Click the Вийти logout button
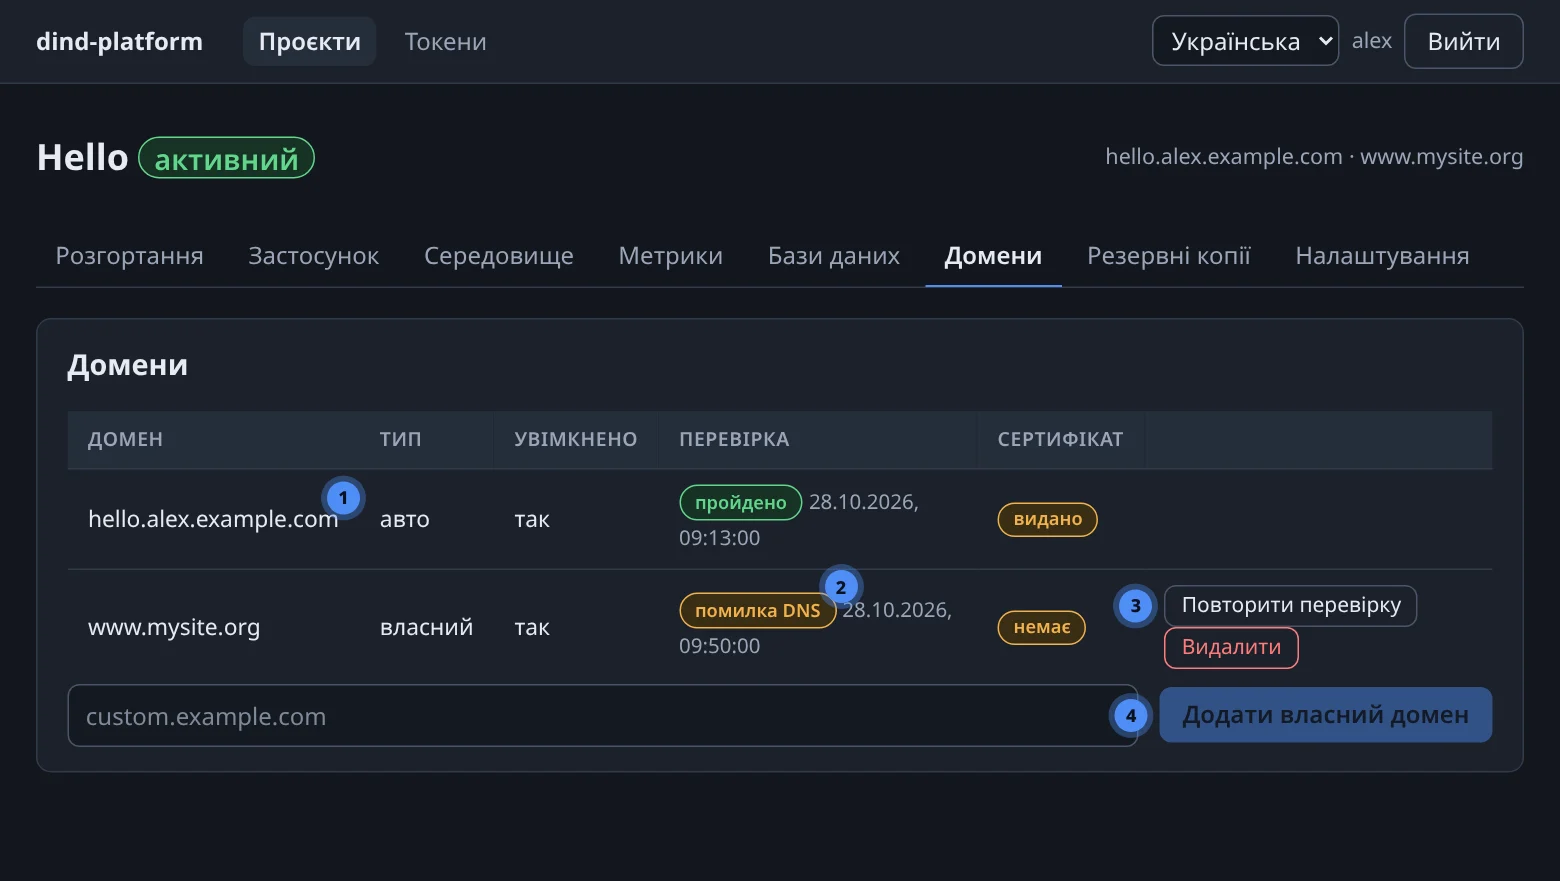 1463,41
